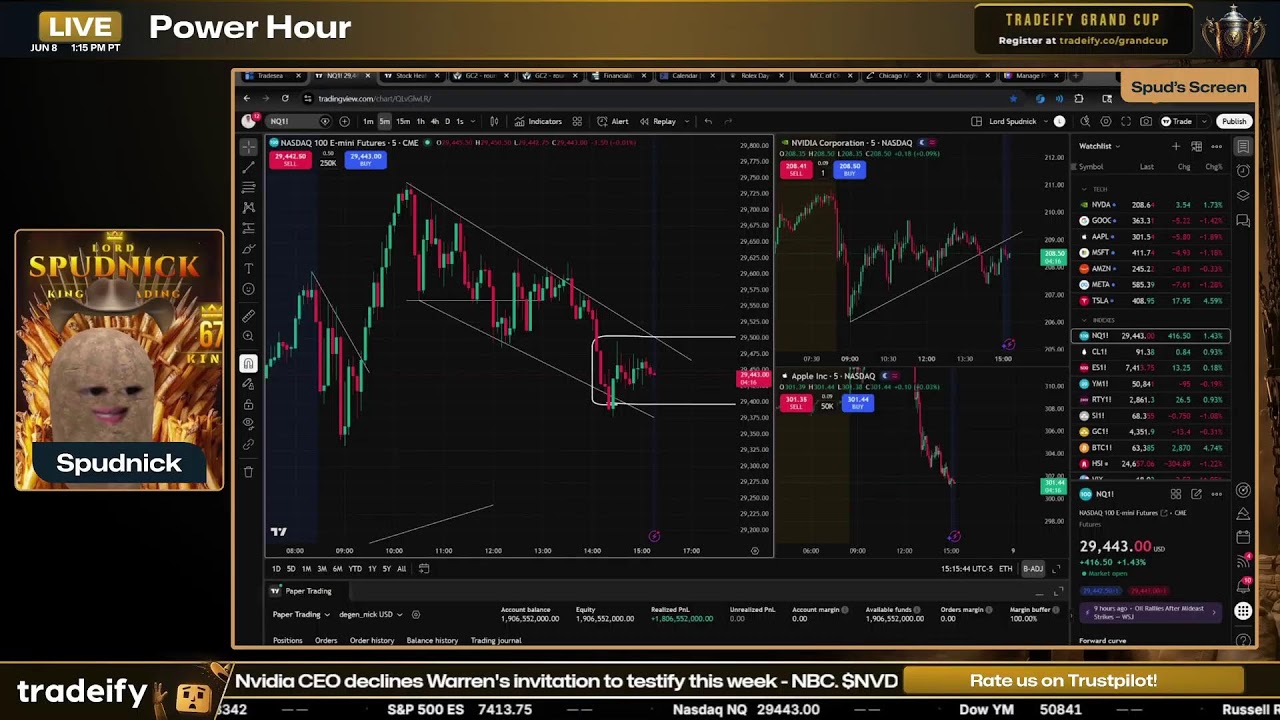Image resolution: width=1280 pixels, height=720 pixels.
Task: Set date range to YTD
Action: [355, 569]
